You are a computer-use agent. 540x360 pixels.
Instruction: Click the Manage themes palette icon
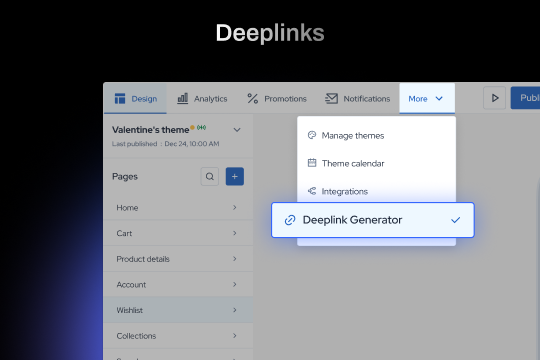coord(312,135)
